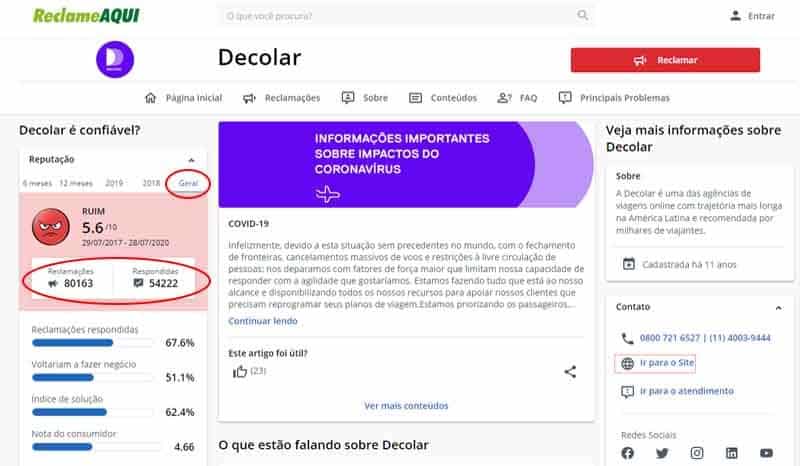Click the phone icon in Contato
The image size is (800, 466).
point(627,338)
